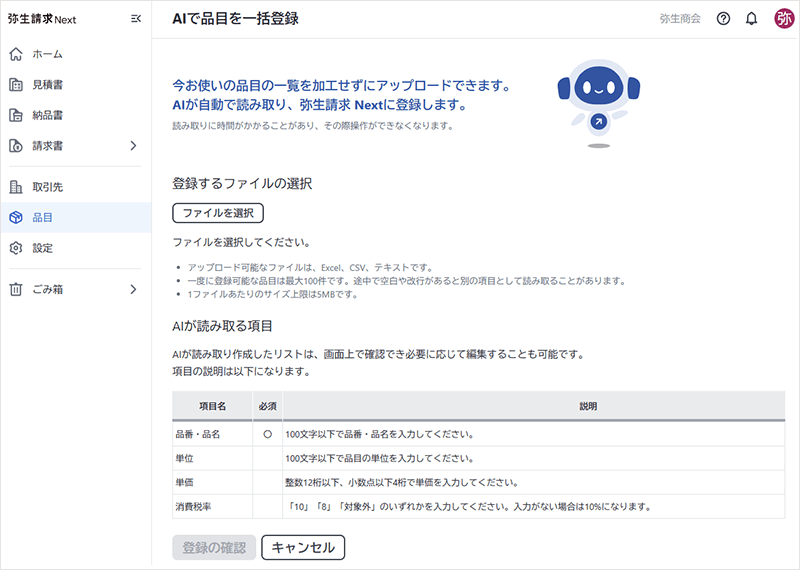Screen dimensions: 800x570
Task: Click the 説明 column header
Action: coord(534,406)
